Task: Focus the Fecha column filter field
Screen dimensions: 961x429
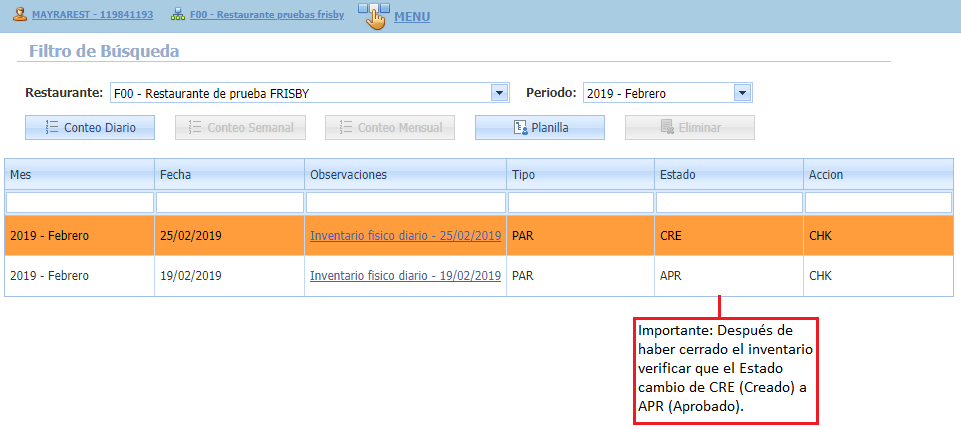Action: 230,202
